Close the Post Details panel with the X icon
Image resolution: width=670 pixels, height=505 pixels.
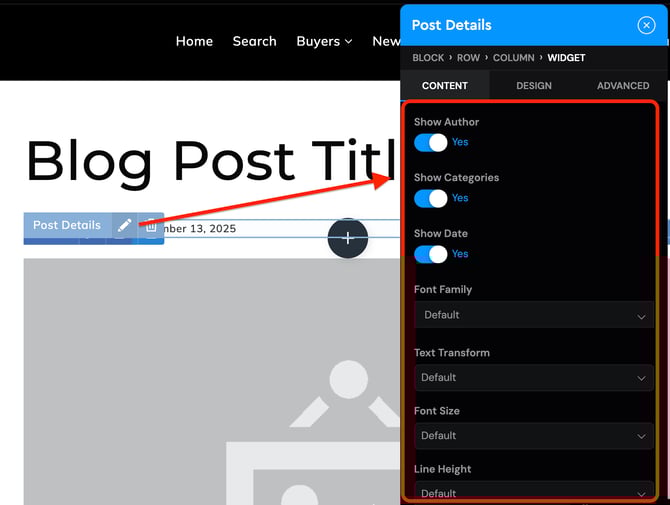(x=646, y=26)
